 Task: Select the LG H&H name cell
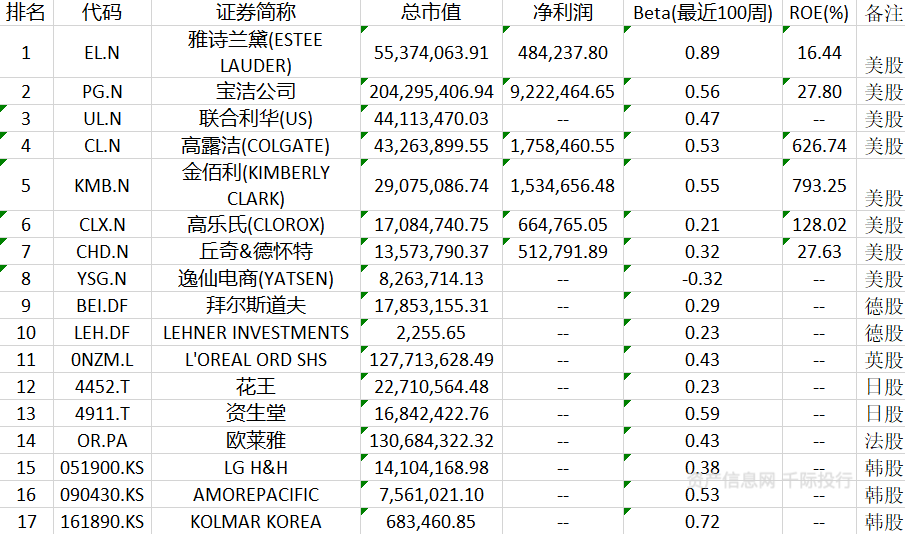coord(256,468)
